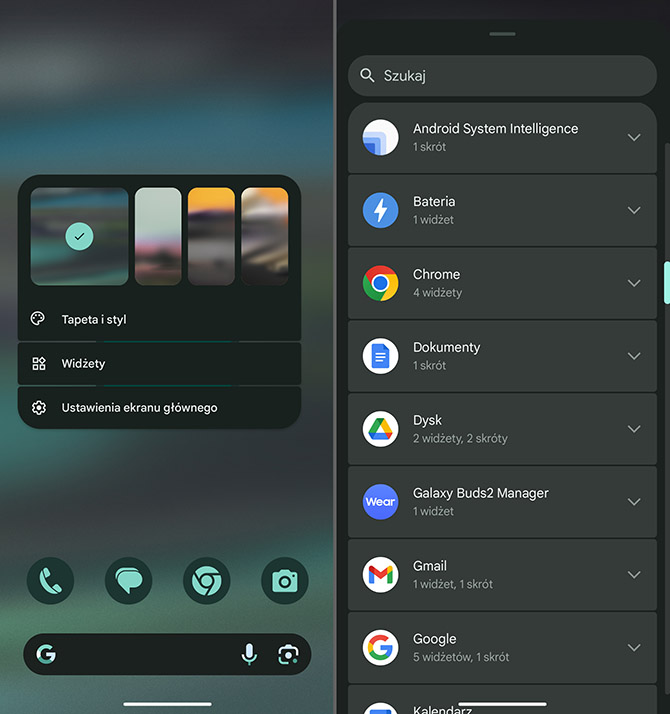Tap the magnifier icon in Szukaj field
Viewport: 670px width, 714px height.
(367, 76)
